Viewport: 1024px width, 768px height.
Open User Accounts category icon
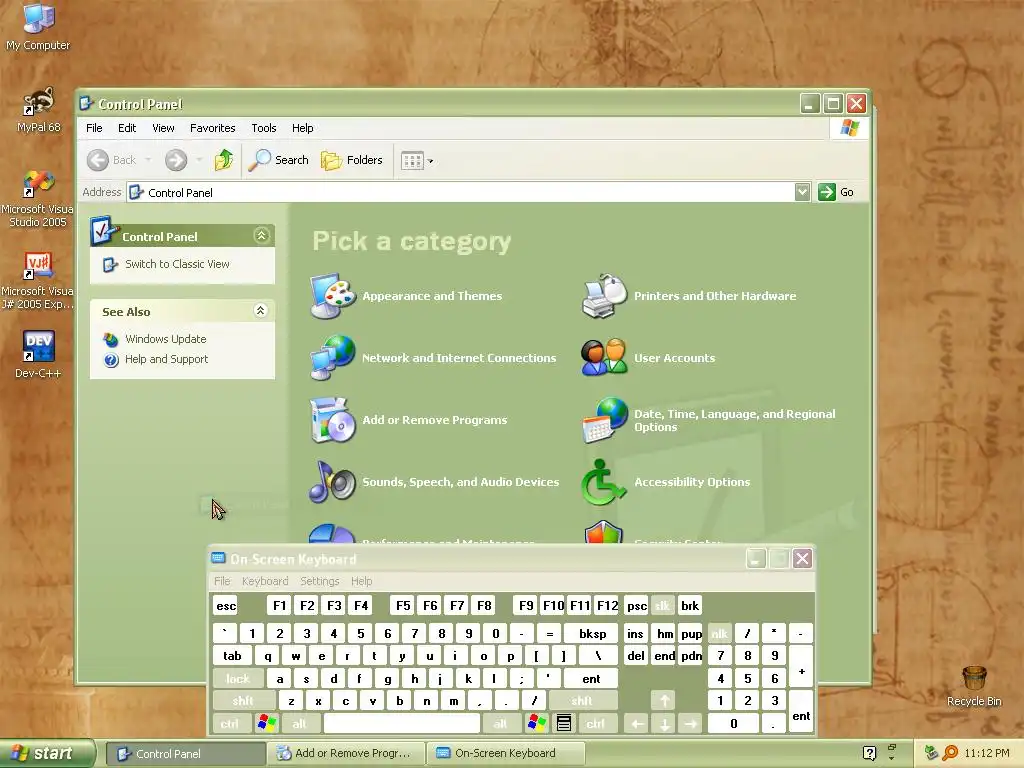604,358
